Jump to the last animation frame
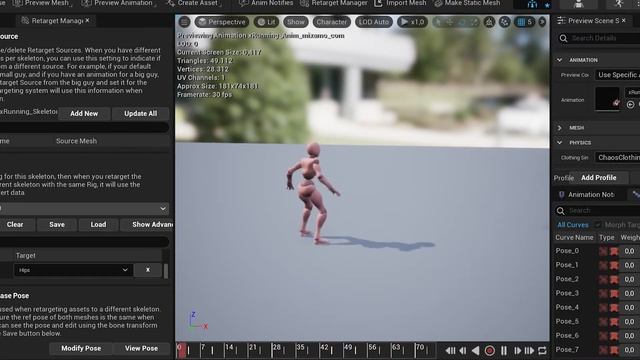This screenshot has width=640, height=360. pyautogui.click(x=529, y=351)
